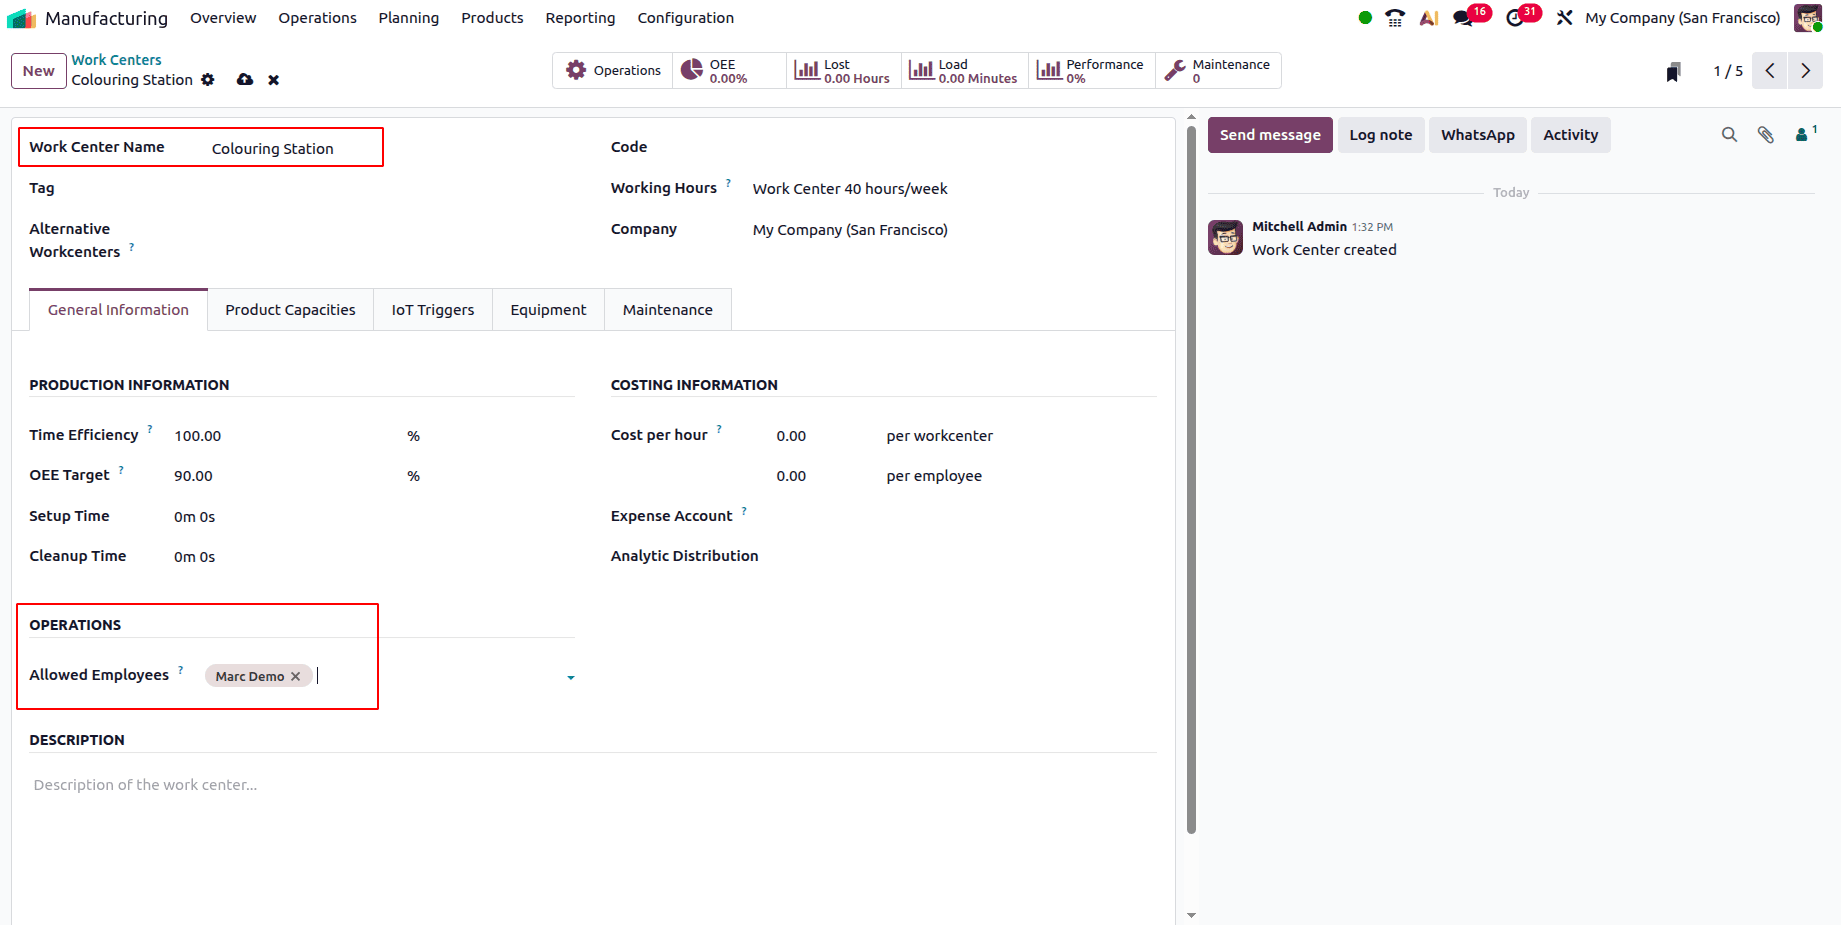Edit the Time Efficiency value

pos(284,436)
